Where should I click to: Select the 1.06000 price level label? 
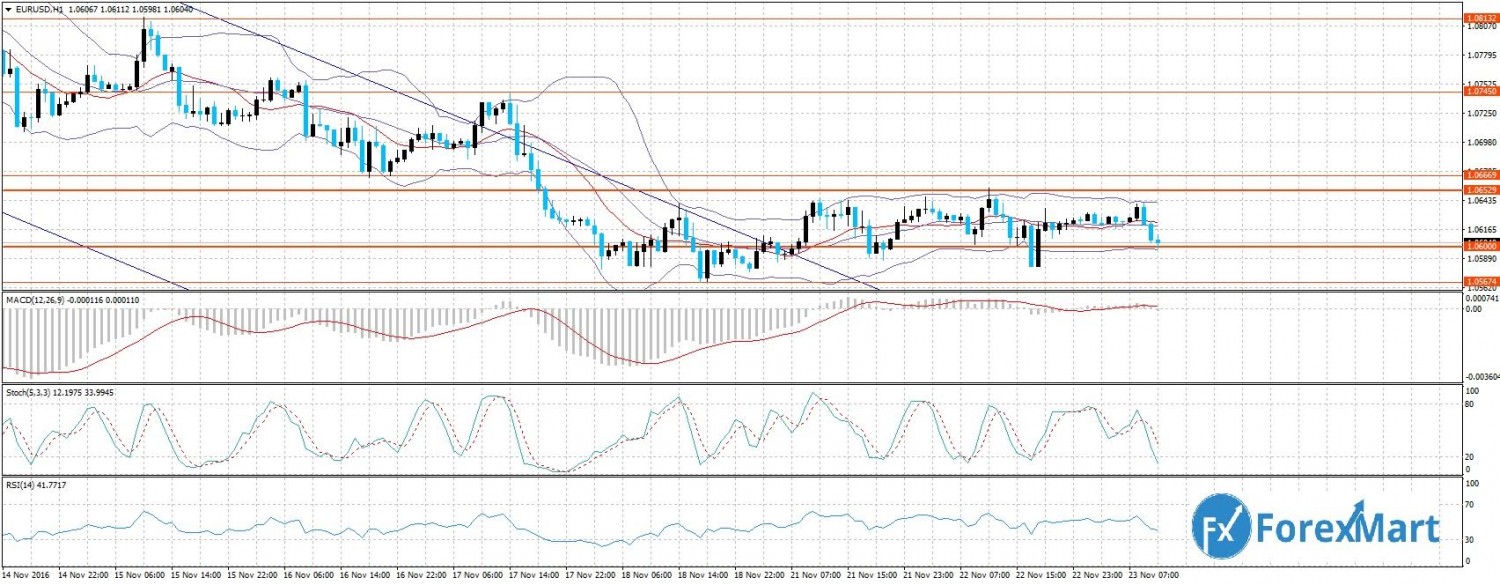click(x=1479, y=245)
